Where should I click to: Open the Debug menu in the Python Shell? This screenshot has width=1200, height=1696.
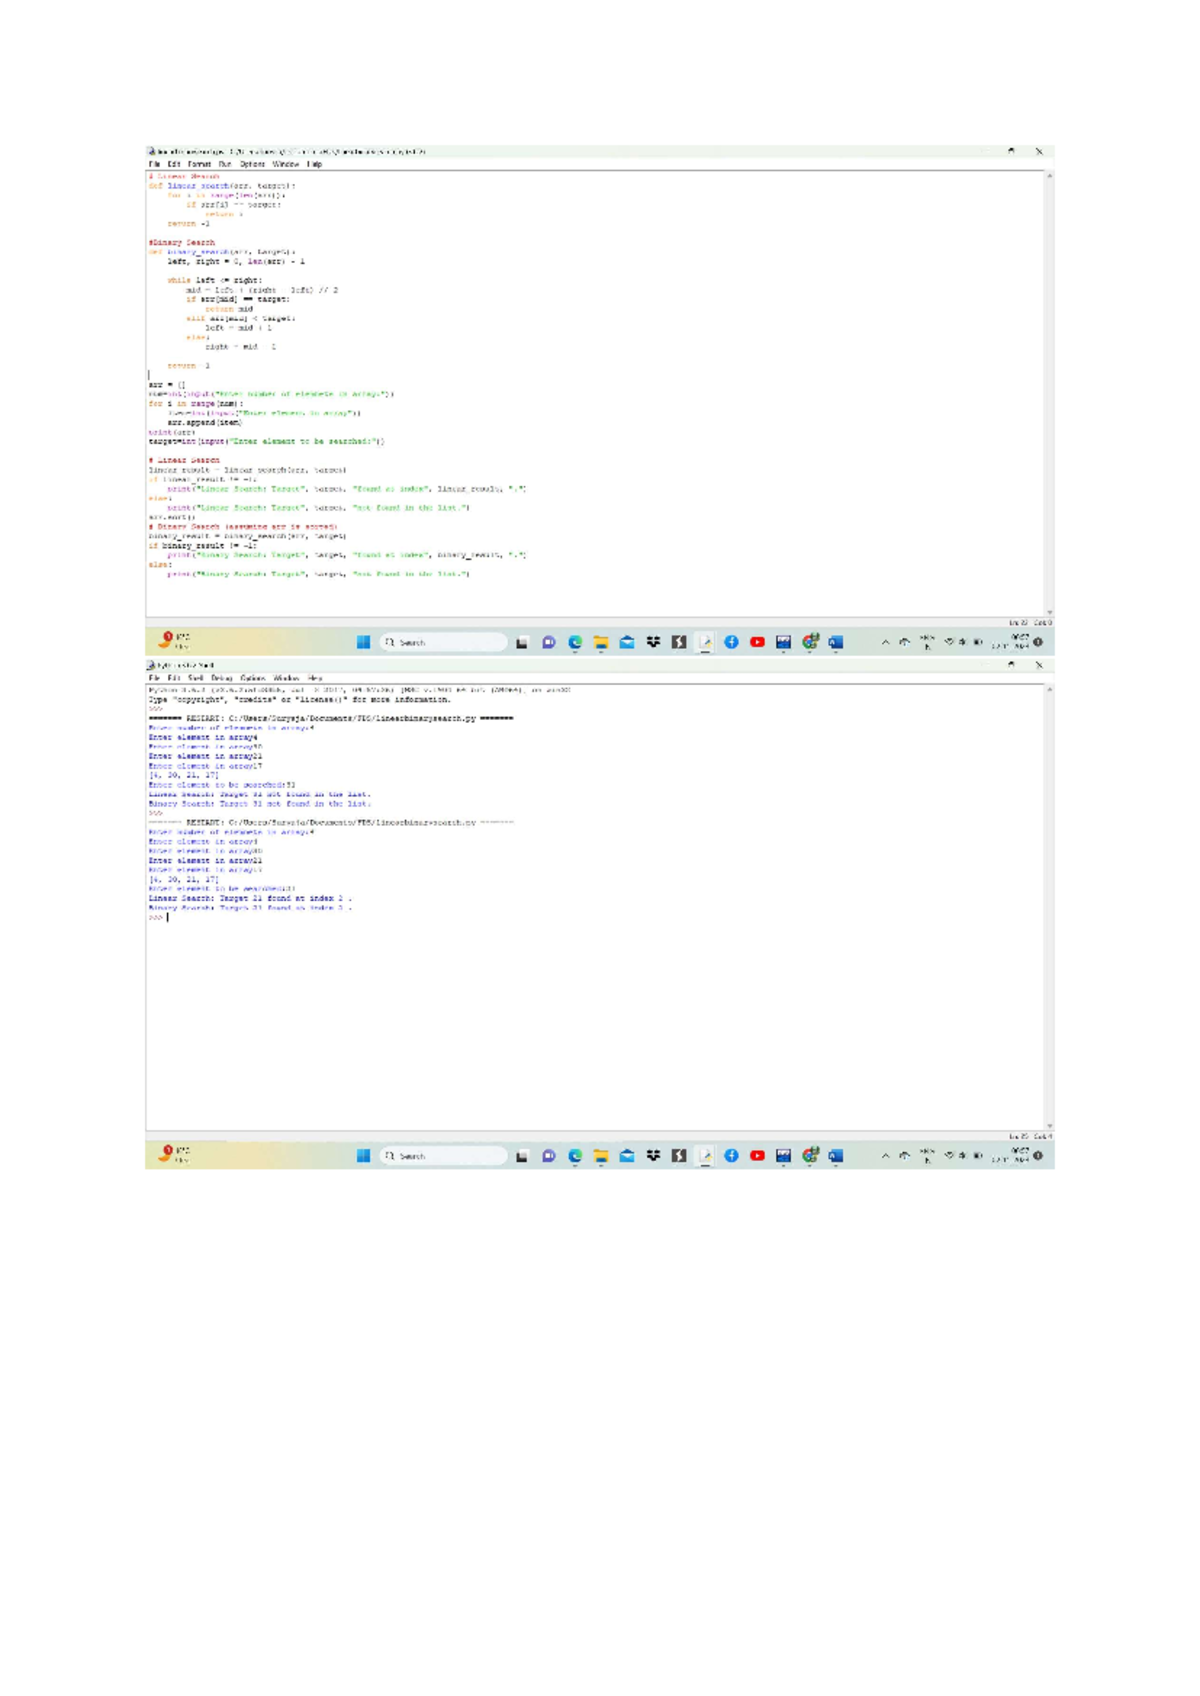pos(221,678)
